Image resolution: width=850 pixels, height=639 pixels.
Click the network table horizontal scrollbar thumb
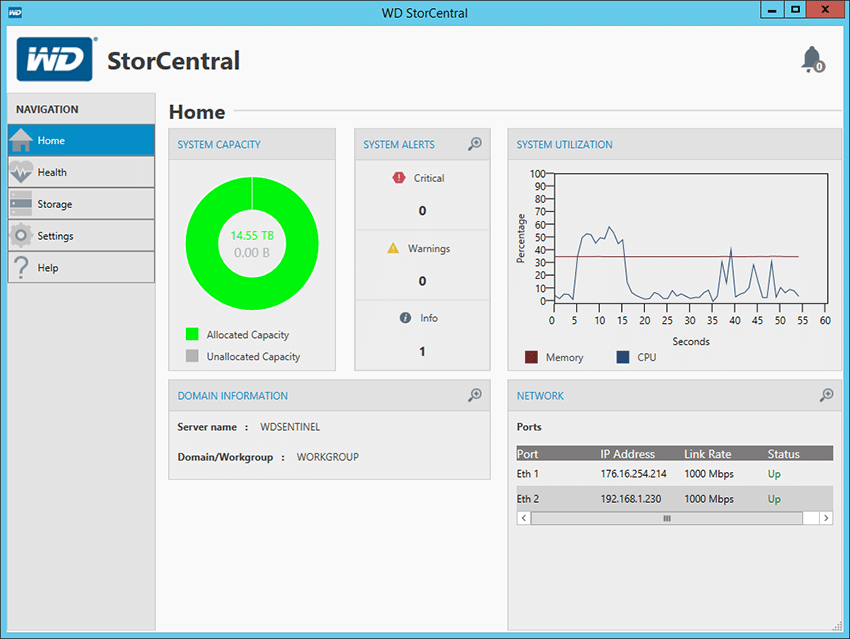tap(667, 518)
